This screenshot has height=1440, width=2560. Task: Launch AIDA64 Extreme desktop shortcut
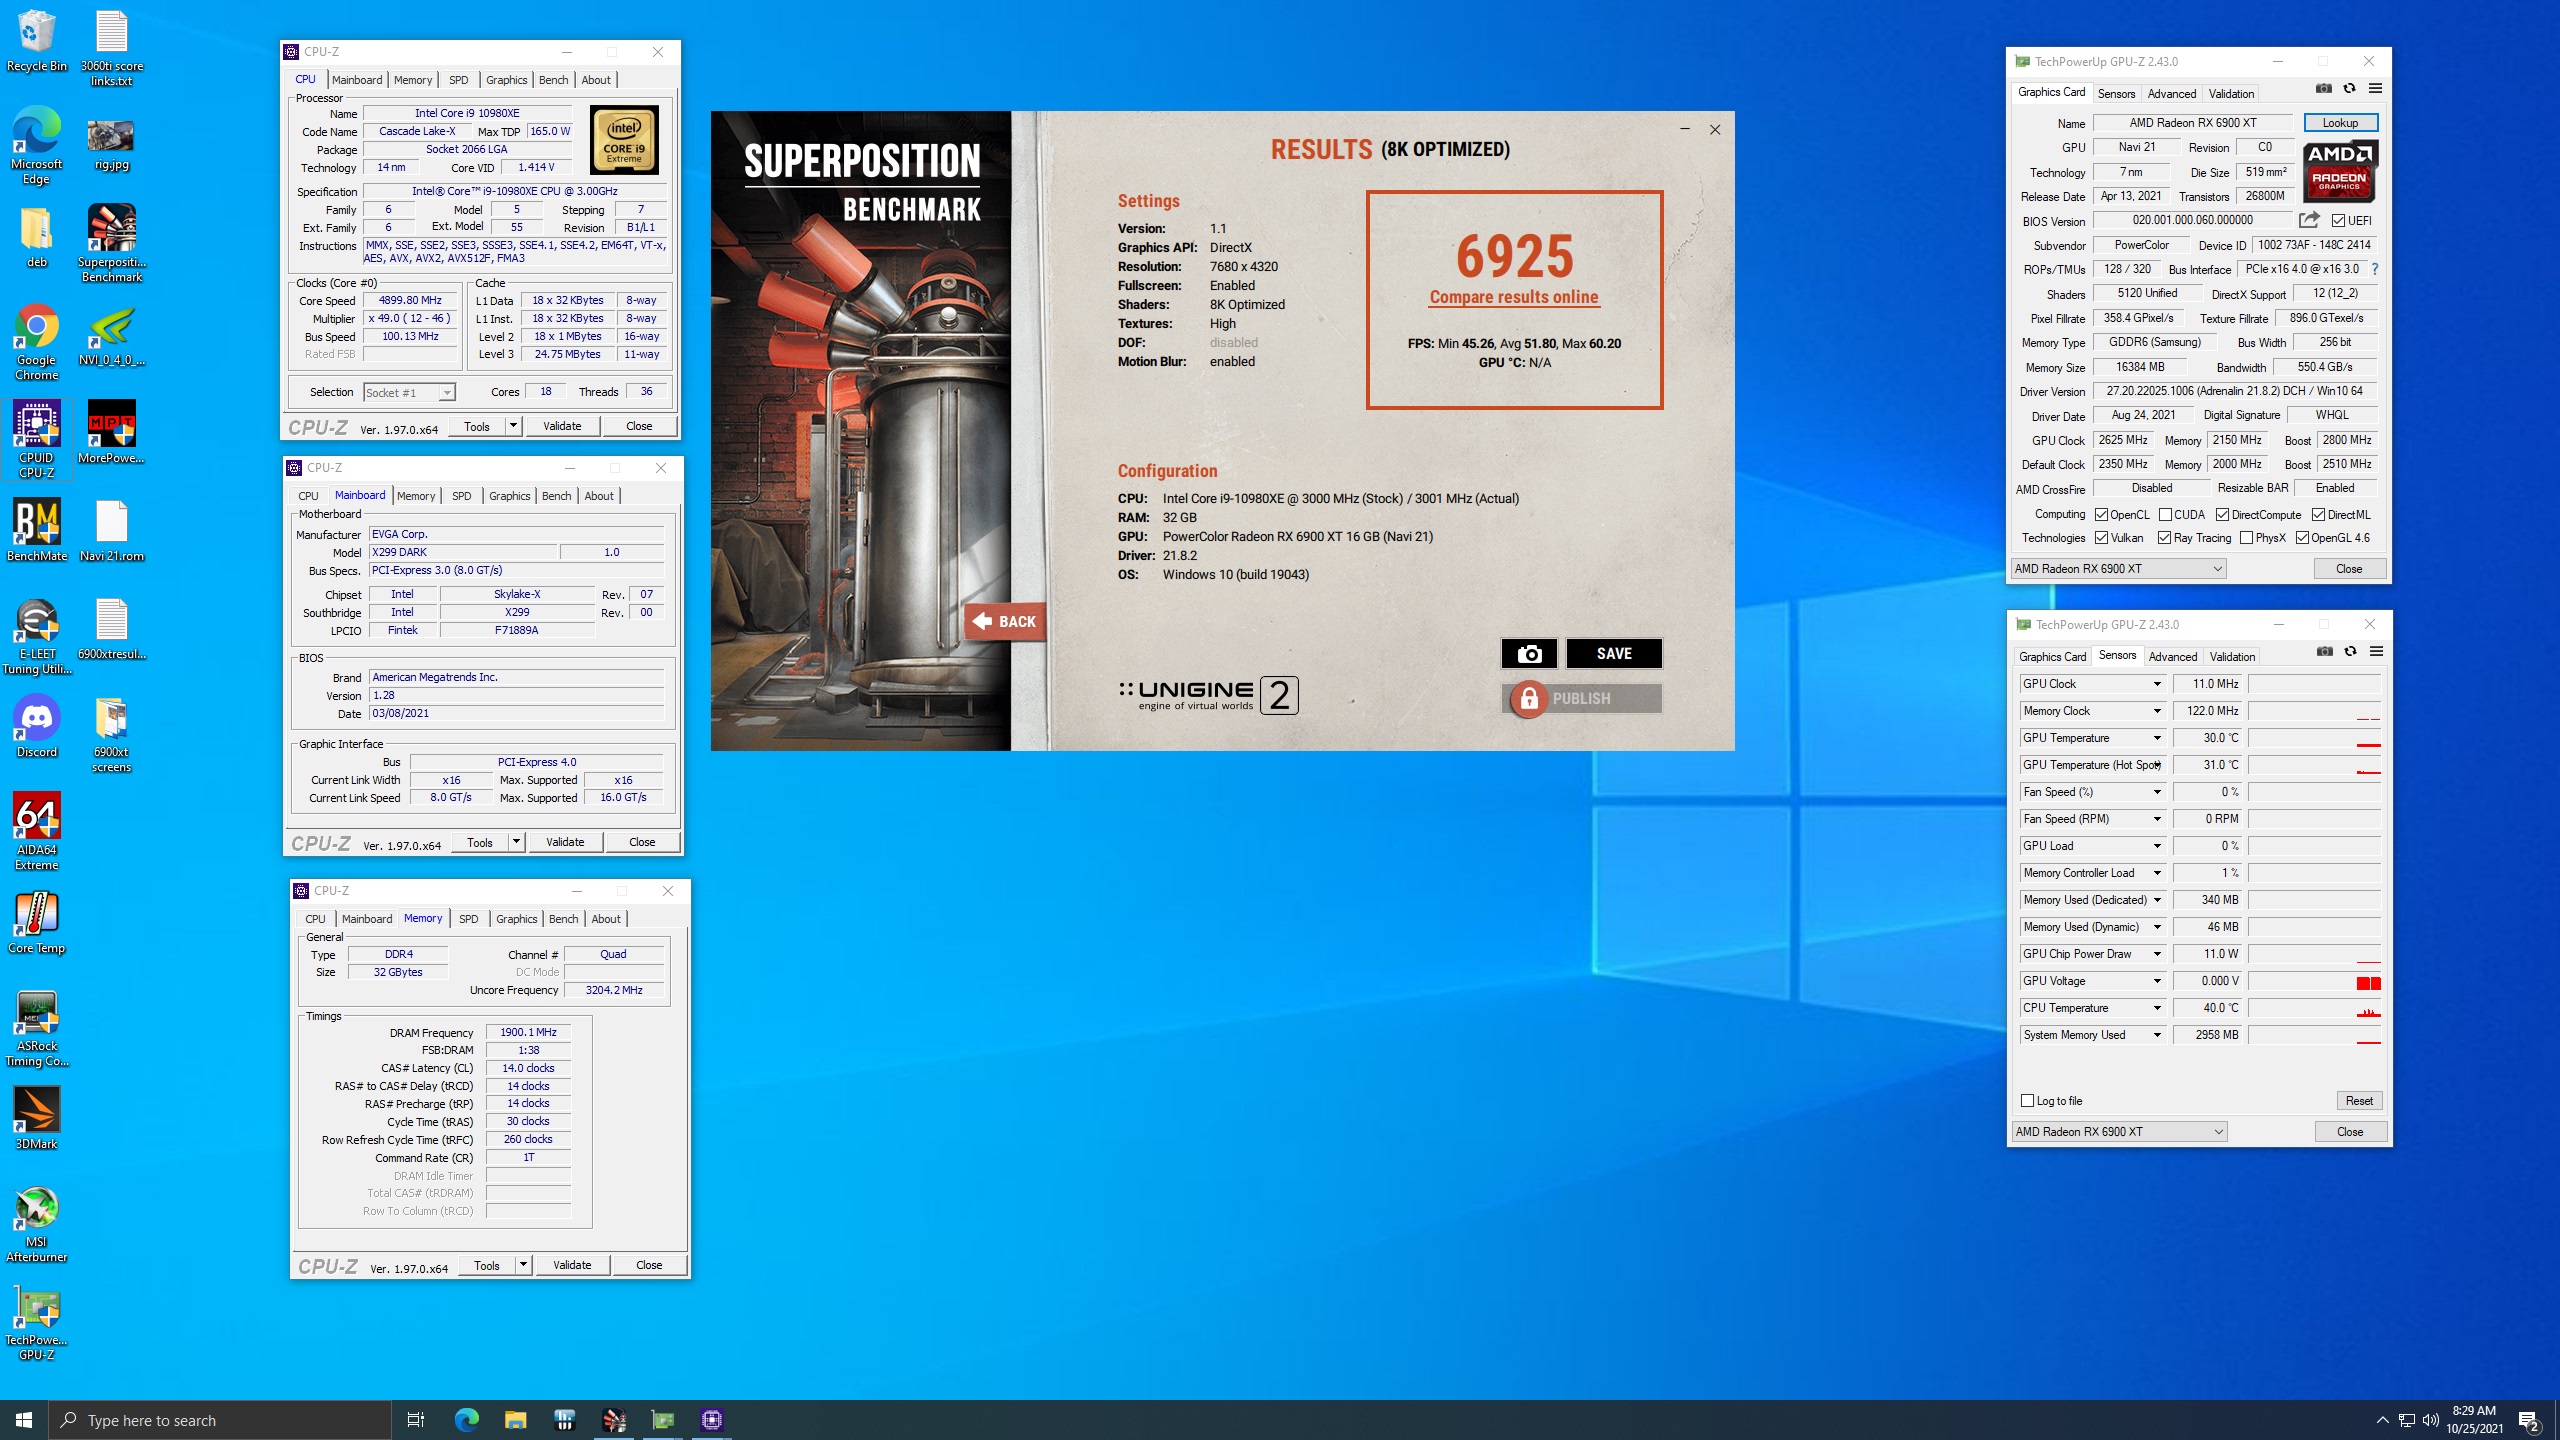(37, 831)
